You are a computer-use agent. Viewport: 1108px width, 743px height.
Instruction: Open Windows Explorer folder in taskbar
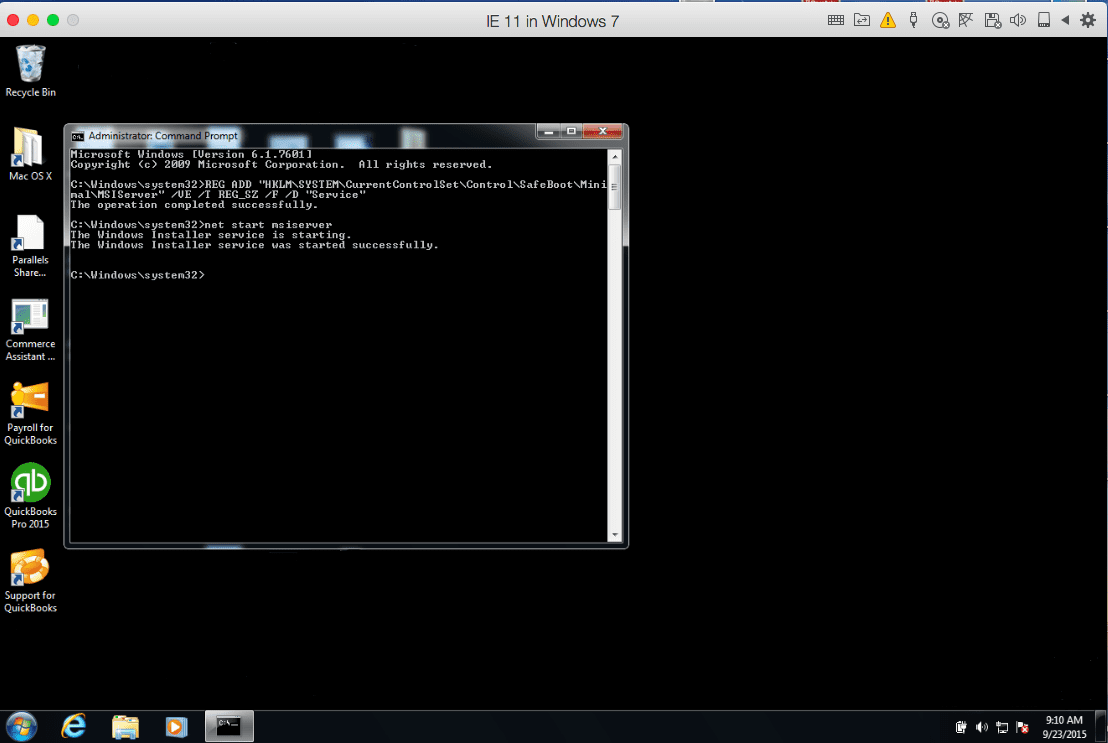coord(125,726)
